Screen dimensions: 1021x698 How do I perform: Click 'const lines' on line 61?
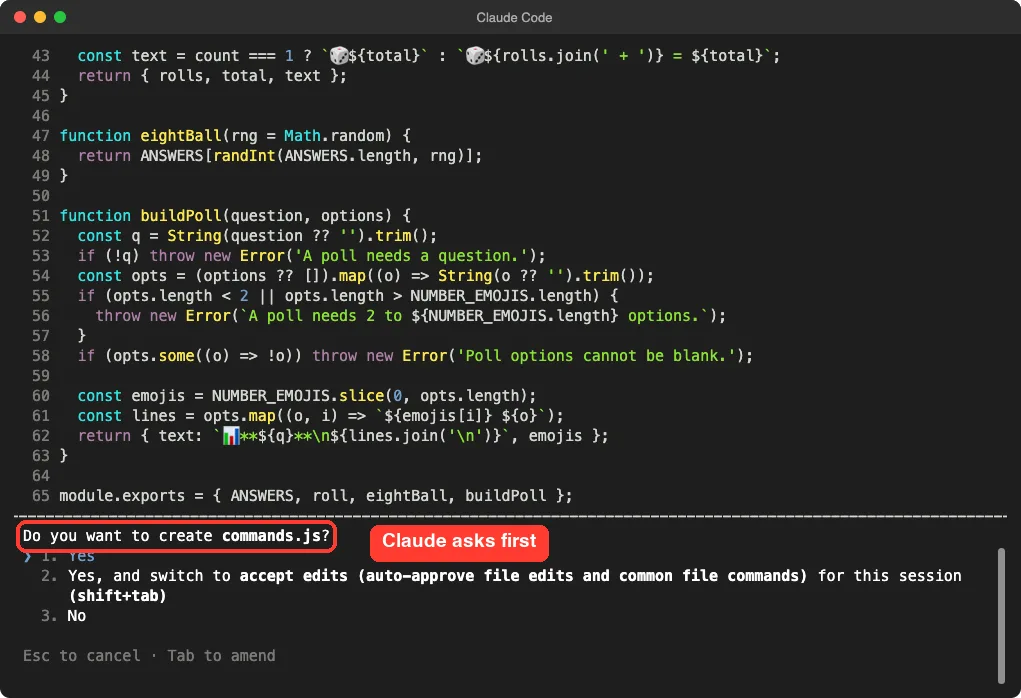(127, 415)
